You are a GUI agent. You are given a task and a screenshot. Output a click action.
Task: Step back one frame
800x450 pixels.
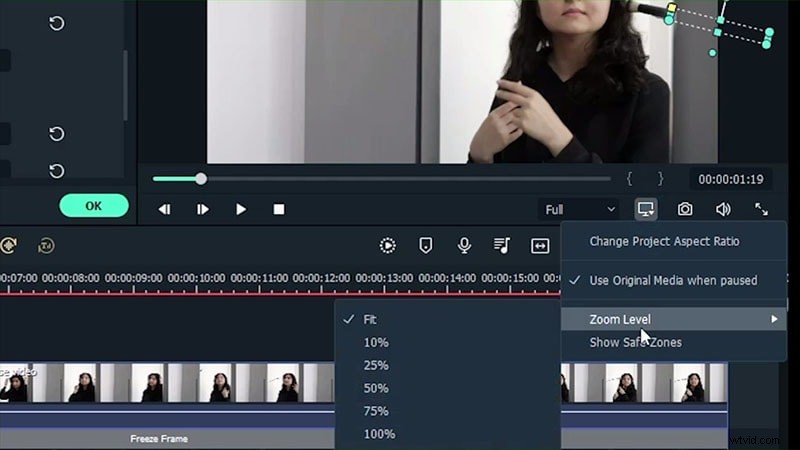(164, 209)
